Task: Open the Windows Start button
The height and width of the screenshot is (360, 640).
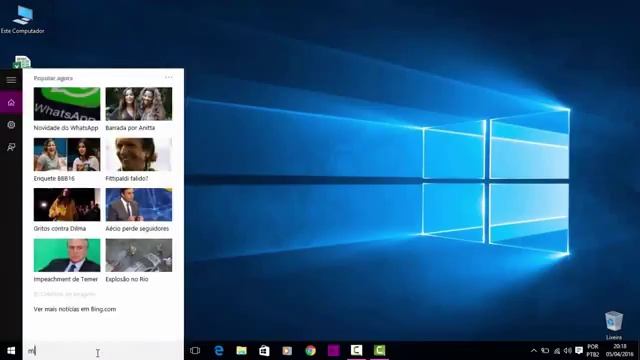Action: (11, 351)
